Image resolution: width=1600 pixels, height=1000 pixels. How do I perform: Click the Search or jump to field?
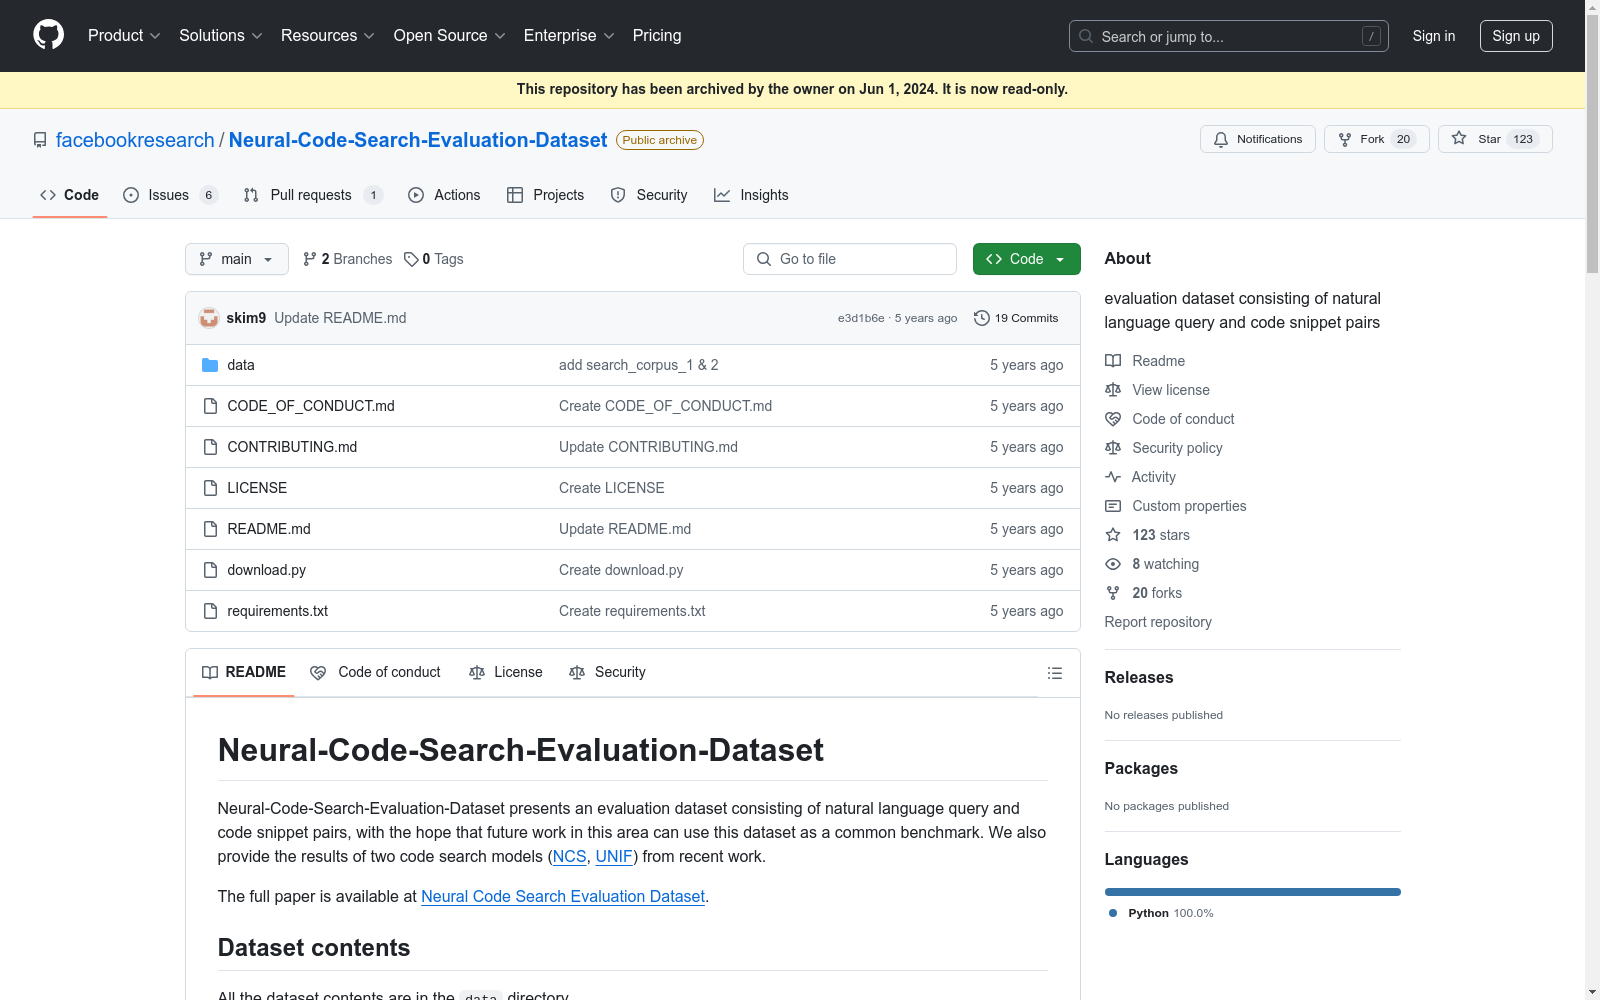[x=1229, y=36]
